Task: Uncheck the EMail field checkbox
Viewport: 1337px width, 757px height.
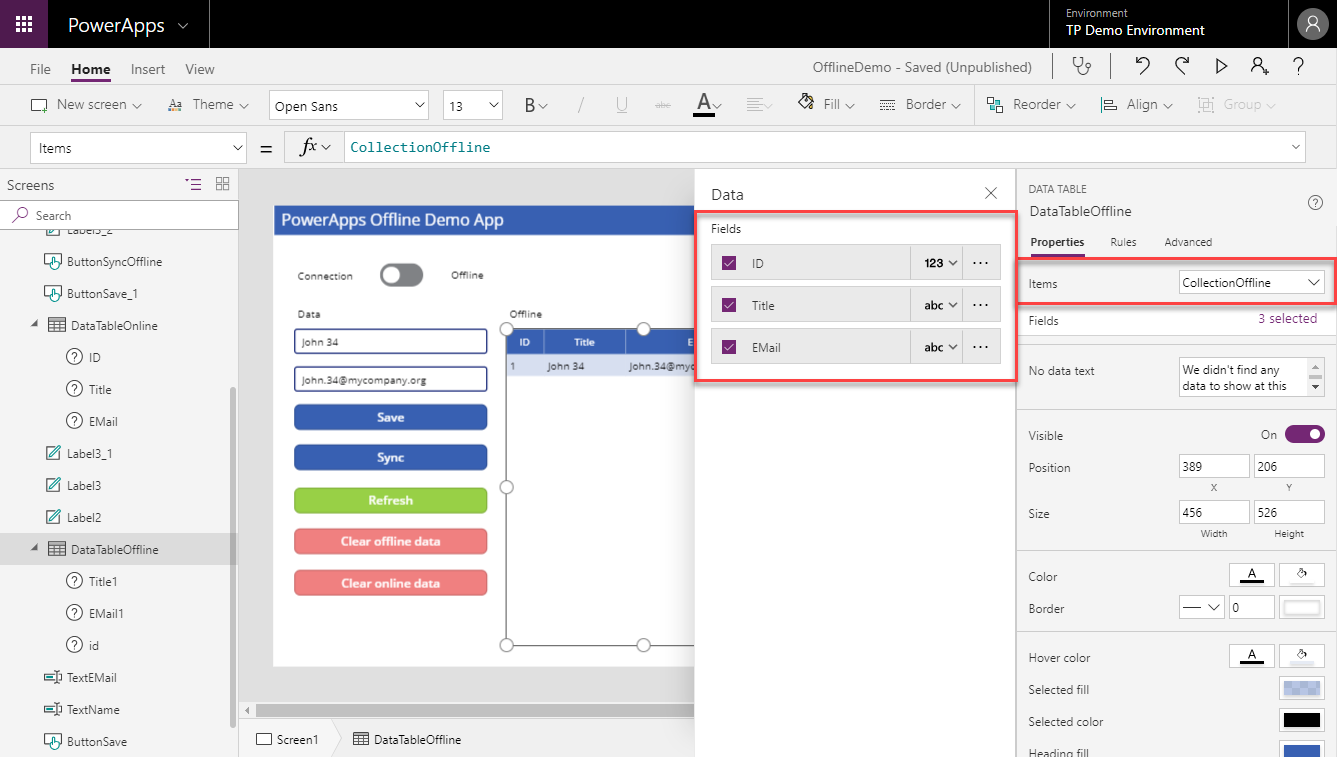Action: tap(729, 347)
